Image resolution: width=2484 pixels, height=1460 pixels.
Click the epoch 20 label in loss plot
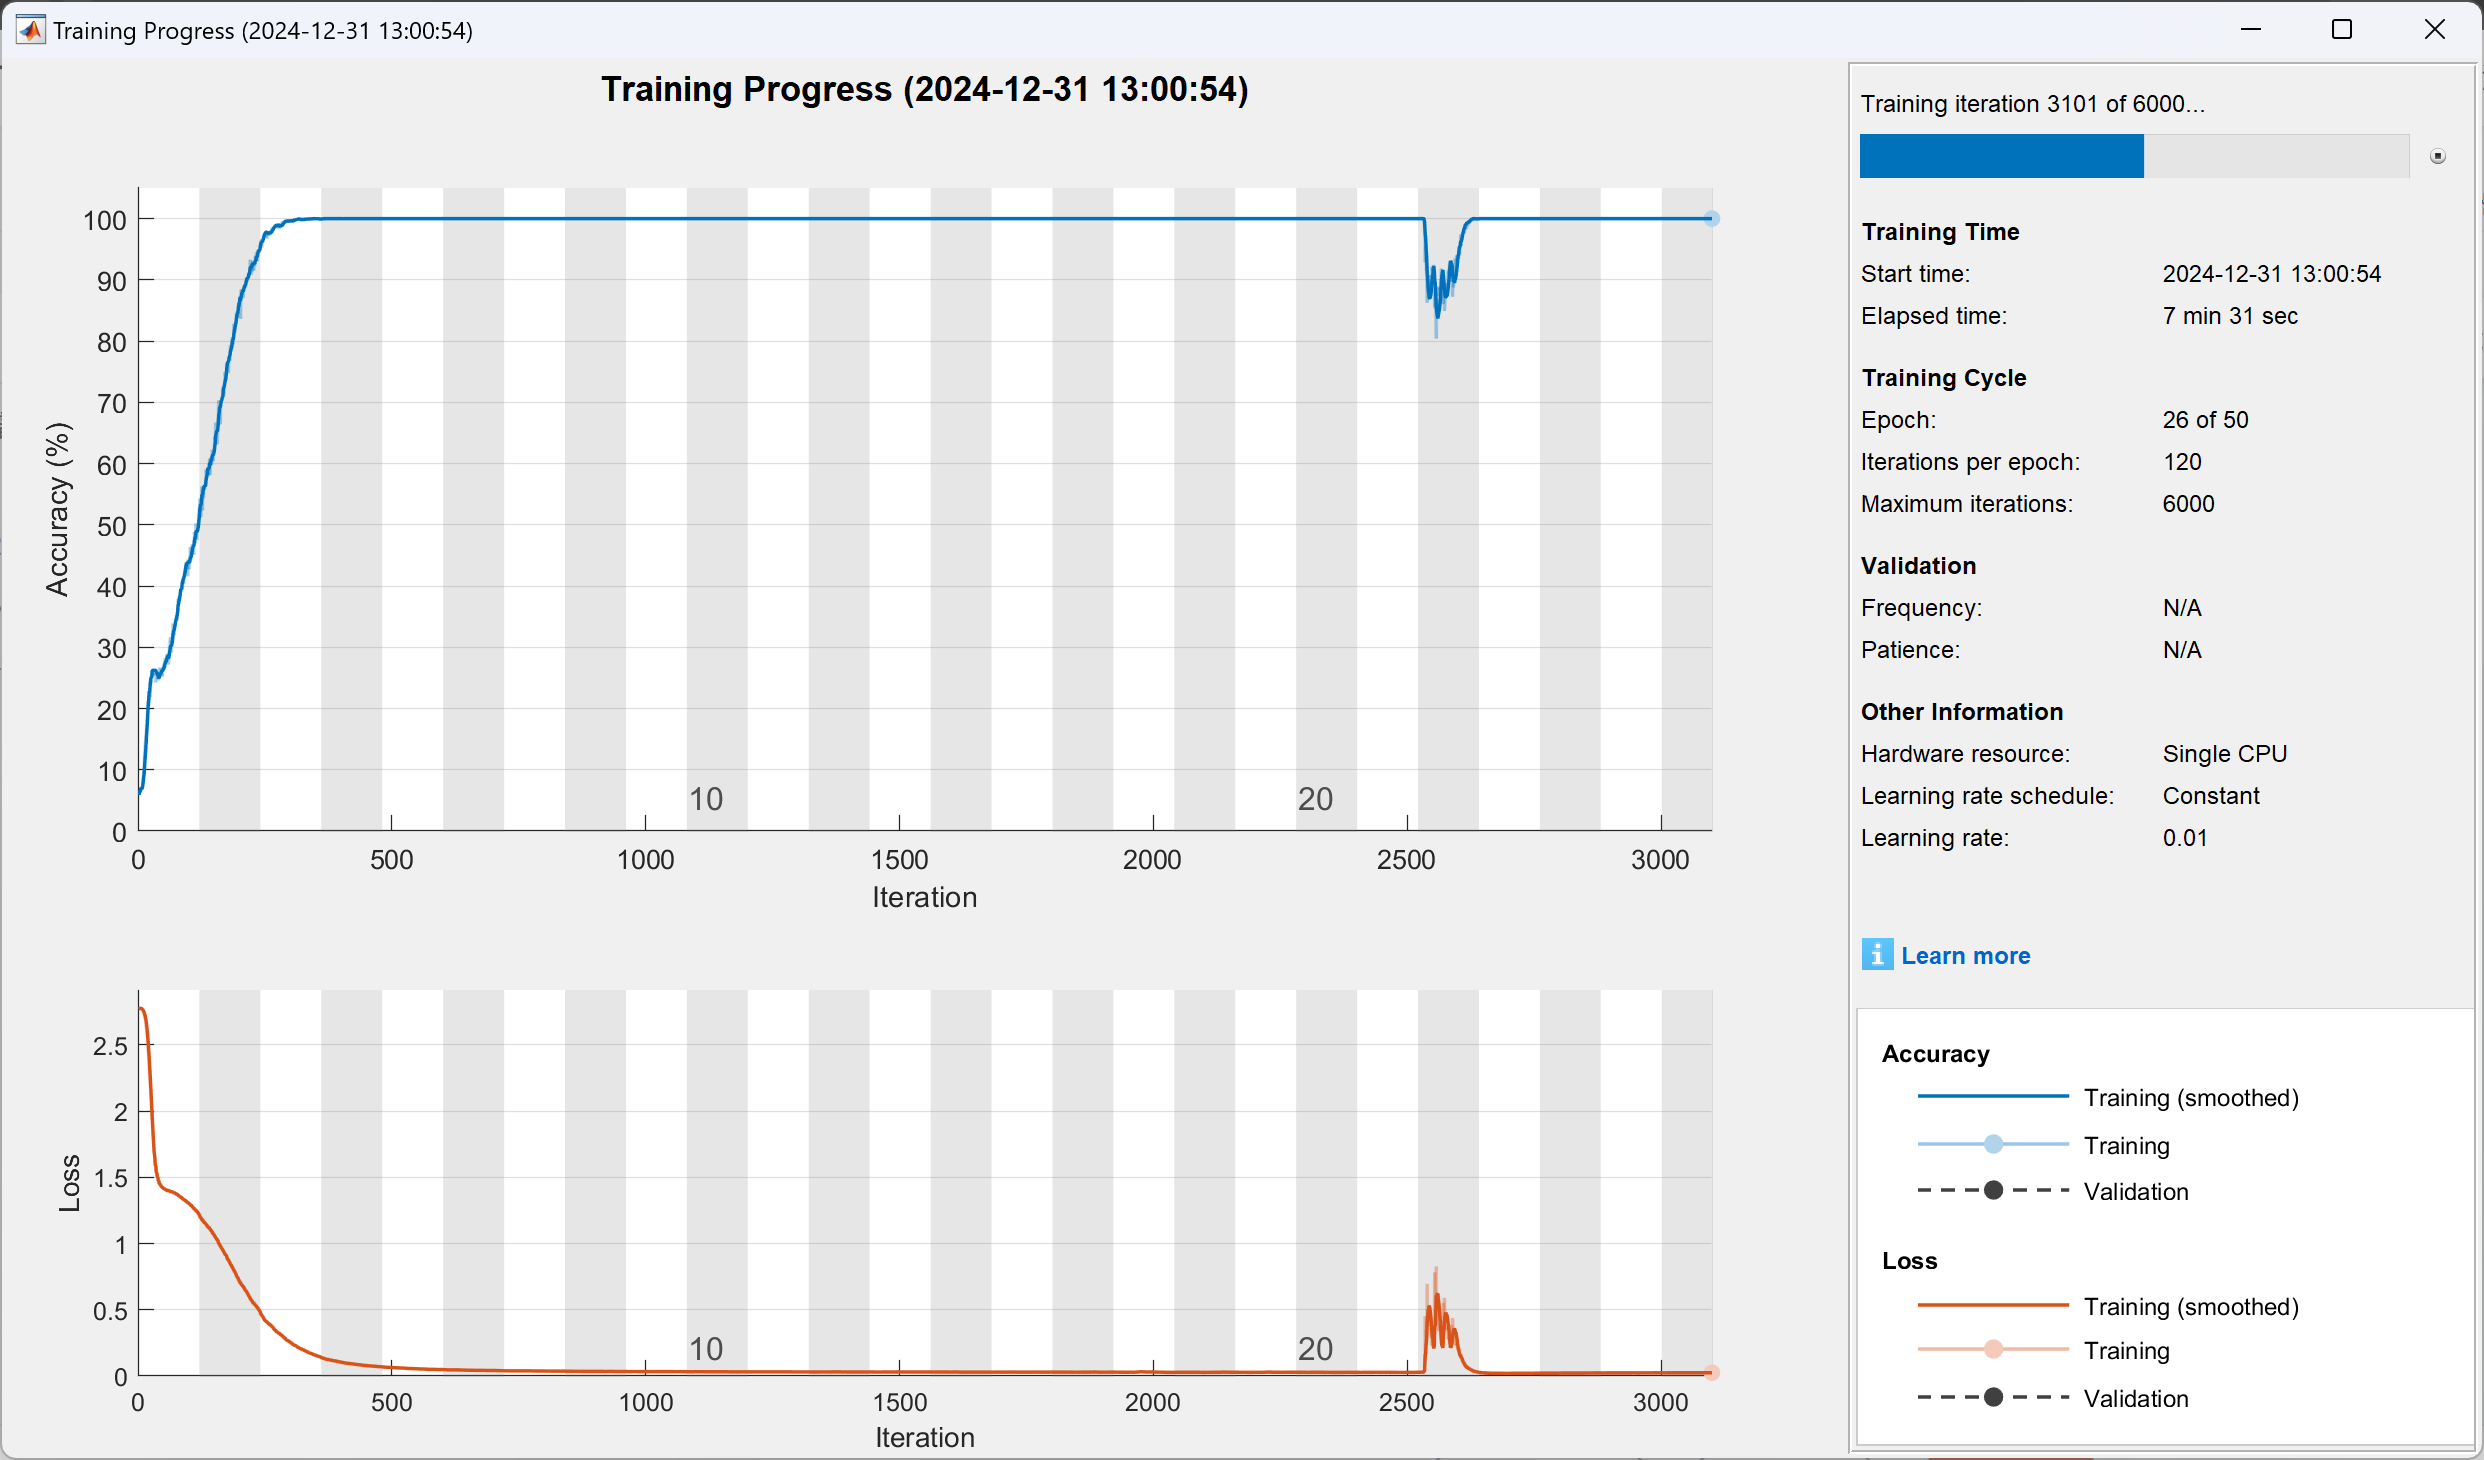pyautogui.click(x=1314, y=1348)
